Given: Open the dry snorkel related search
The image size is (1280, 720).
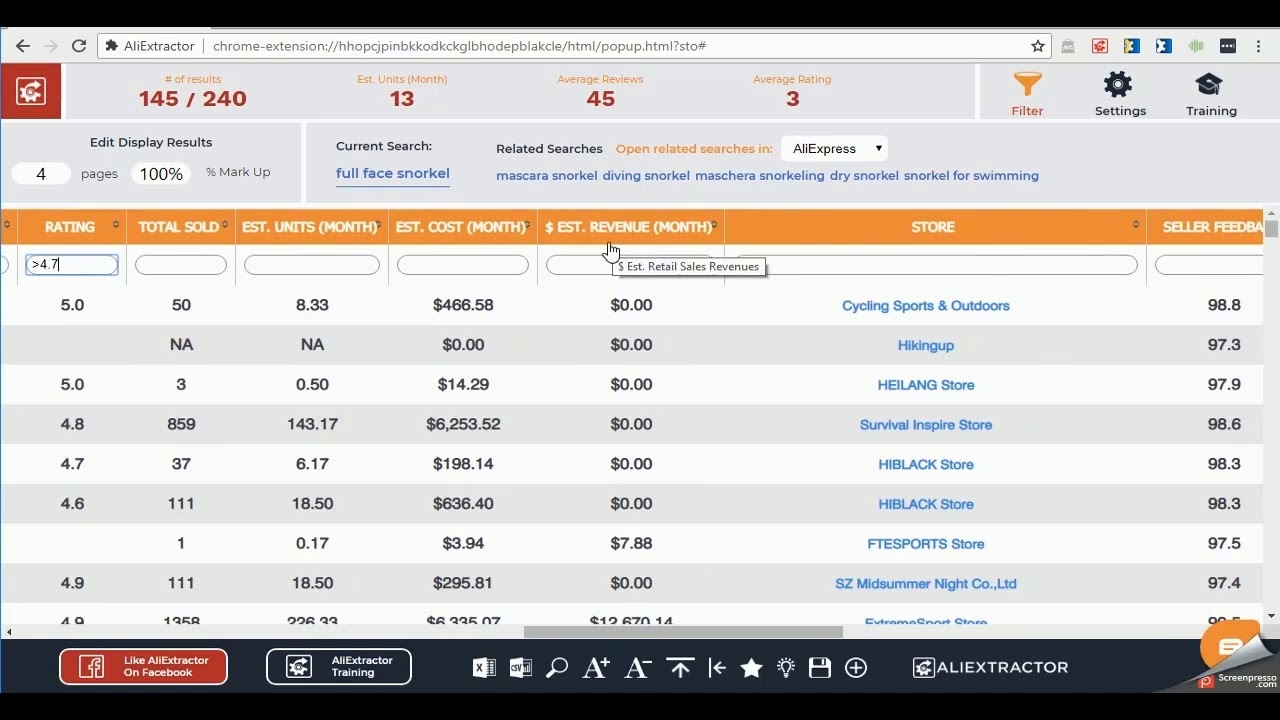Looking at the screenshot, I should click(x=864, y=176).
